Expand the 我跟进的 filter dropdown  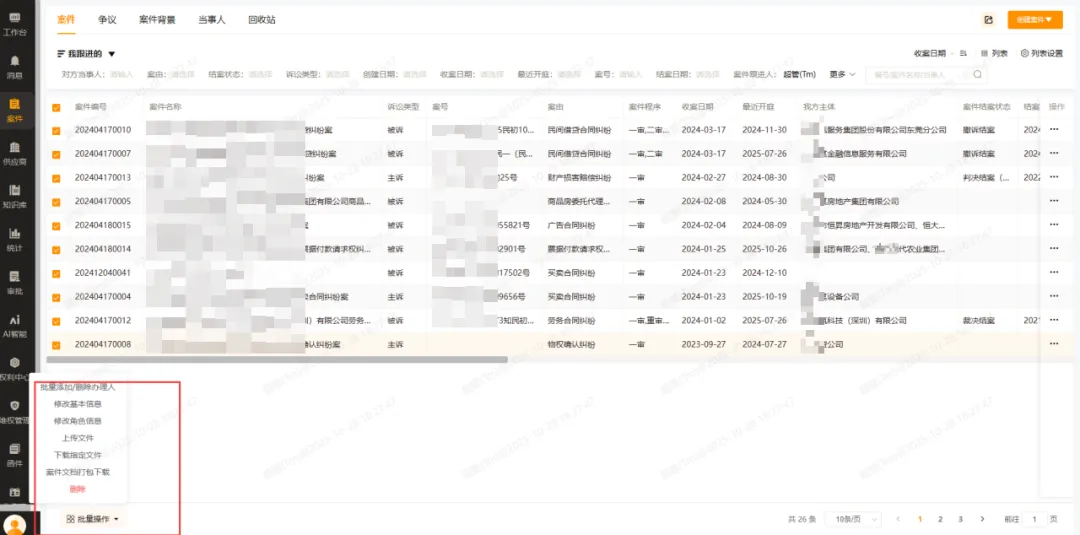(x=87, y=54)
